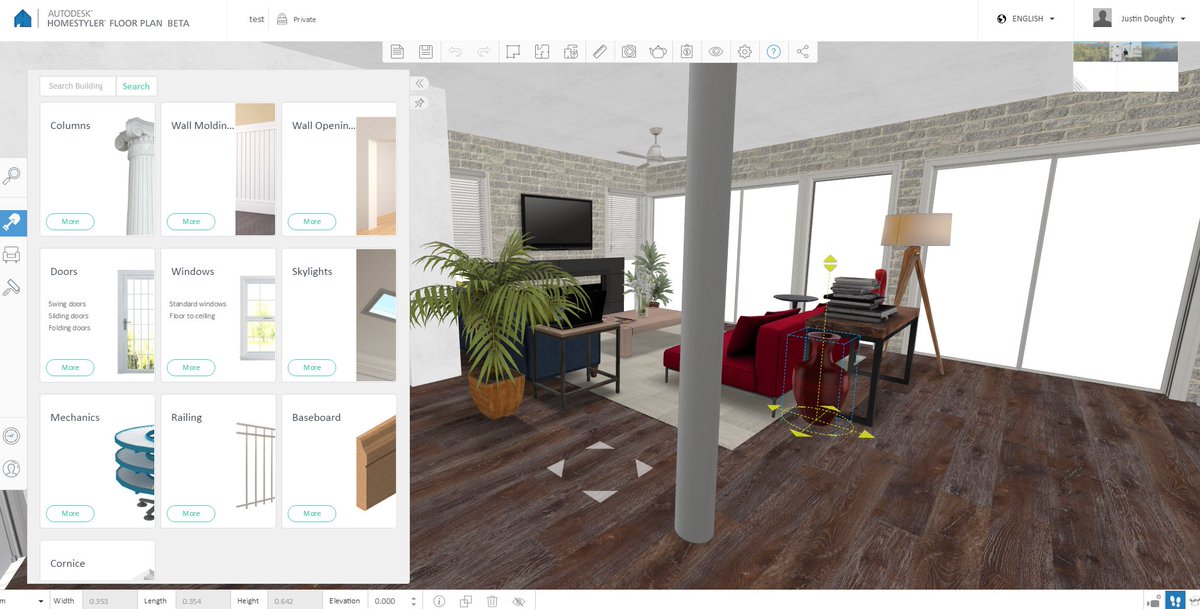Switch to camera view mode
1200x609 pixels.
click(1155, 601)
